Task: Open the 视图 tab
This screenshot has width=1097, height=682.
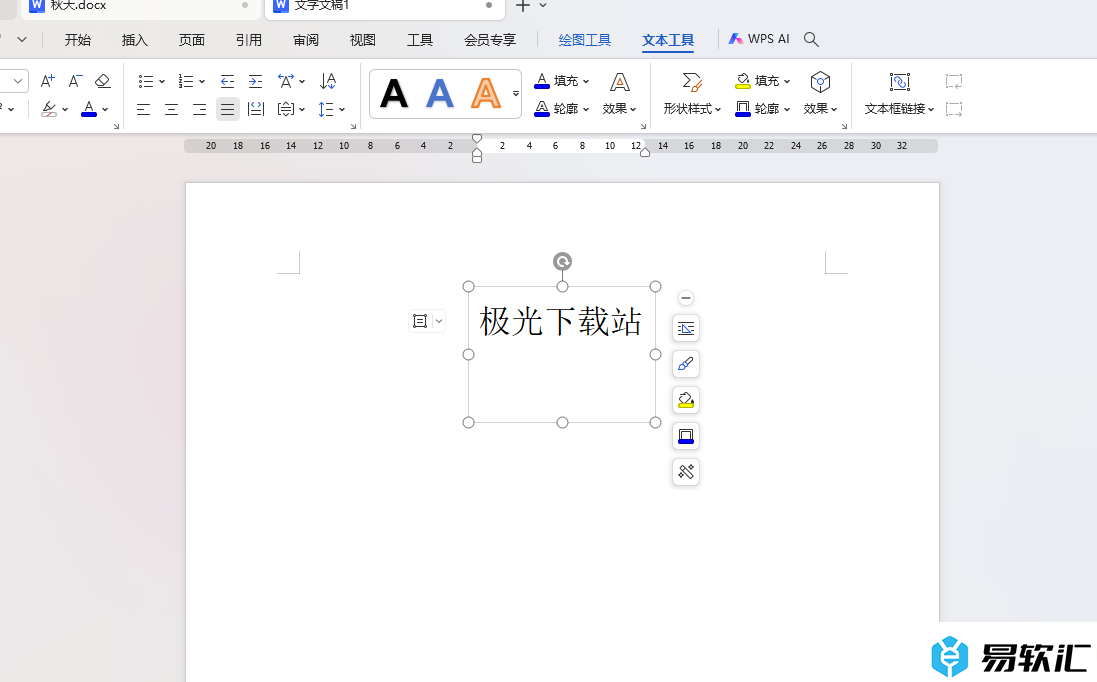Action: 362,40
